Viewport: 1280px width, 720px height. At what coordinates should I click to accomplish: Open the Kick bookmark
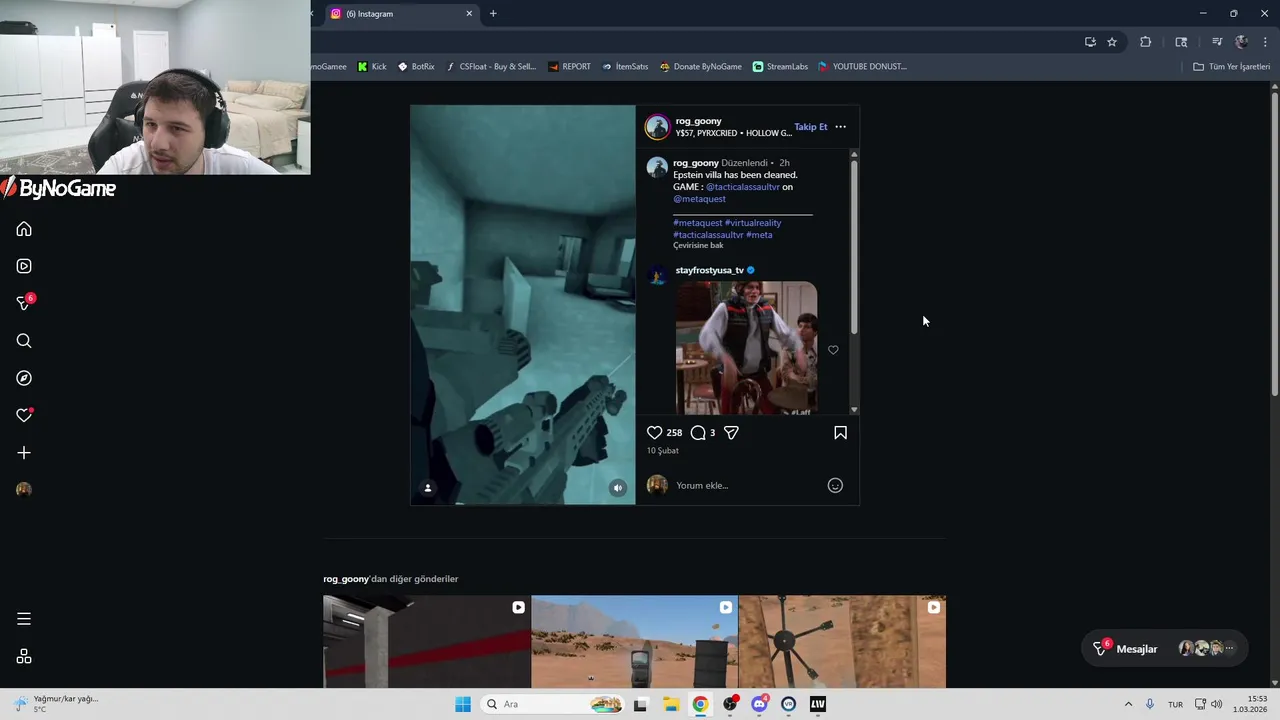(372, 67)
